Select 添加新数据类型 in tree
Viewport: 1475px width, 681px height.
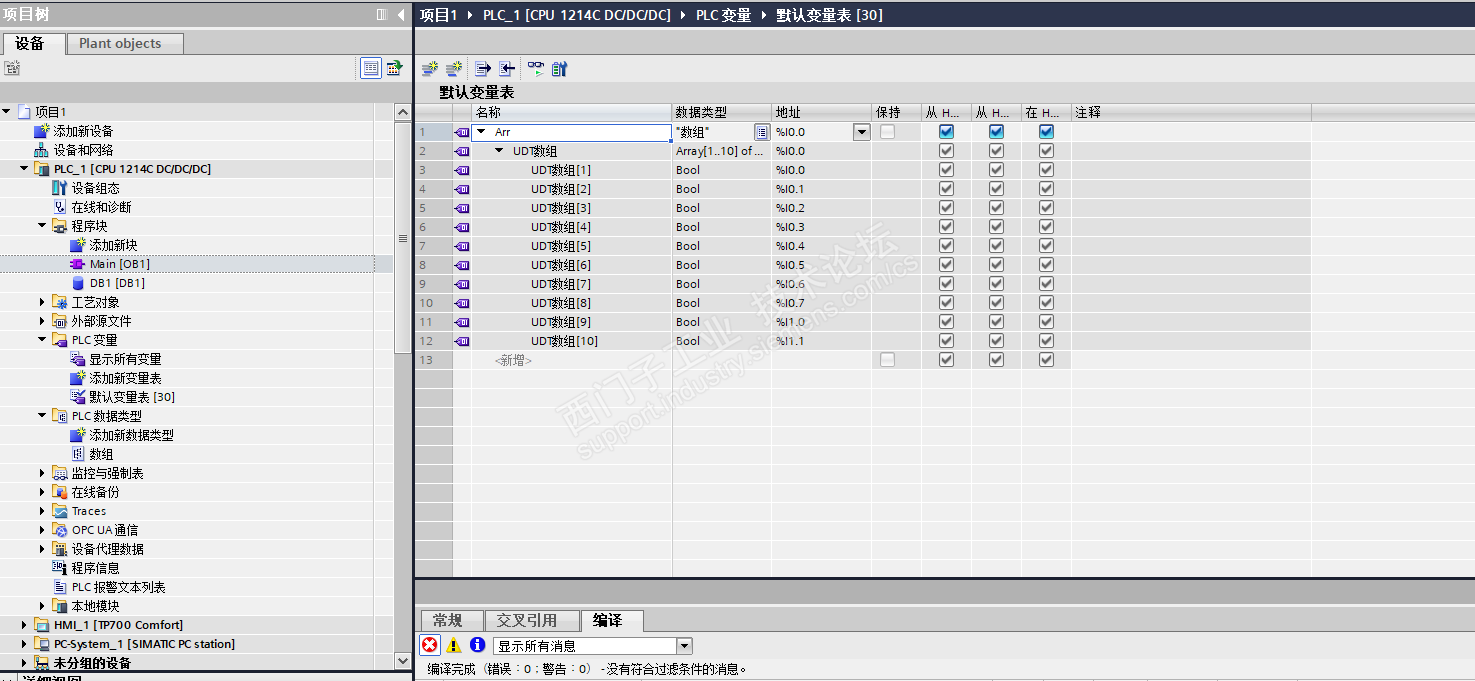pyautogui.click(x=132, y=435)
